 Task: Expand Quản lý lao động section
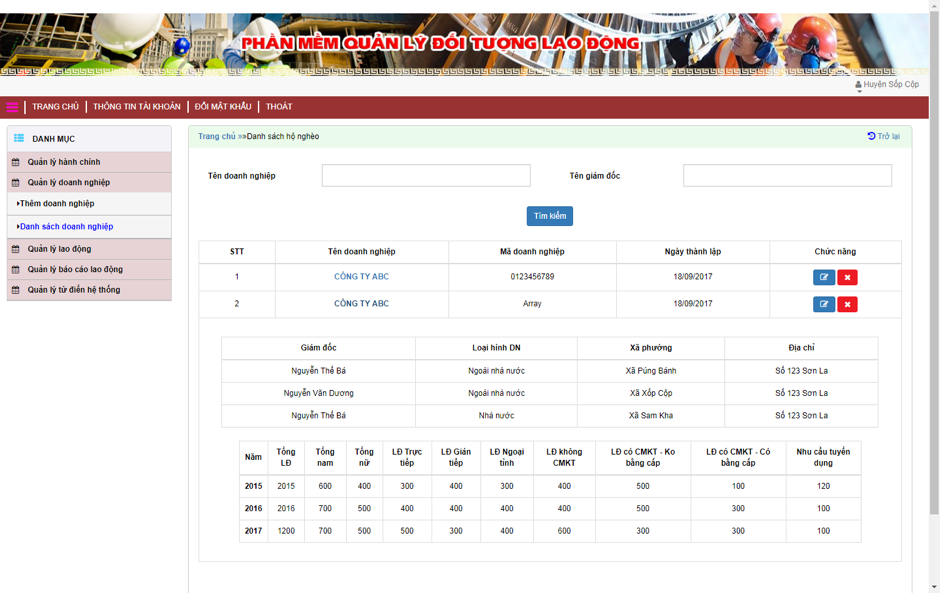59,249
